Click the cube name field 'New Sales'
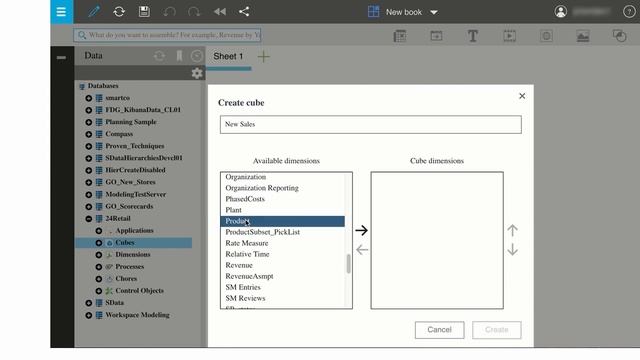 point(371,124)
